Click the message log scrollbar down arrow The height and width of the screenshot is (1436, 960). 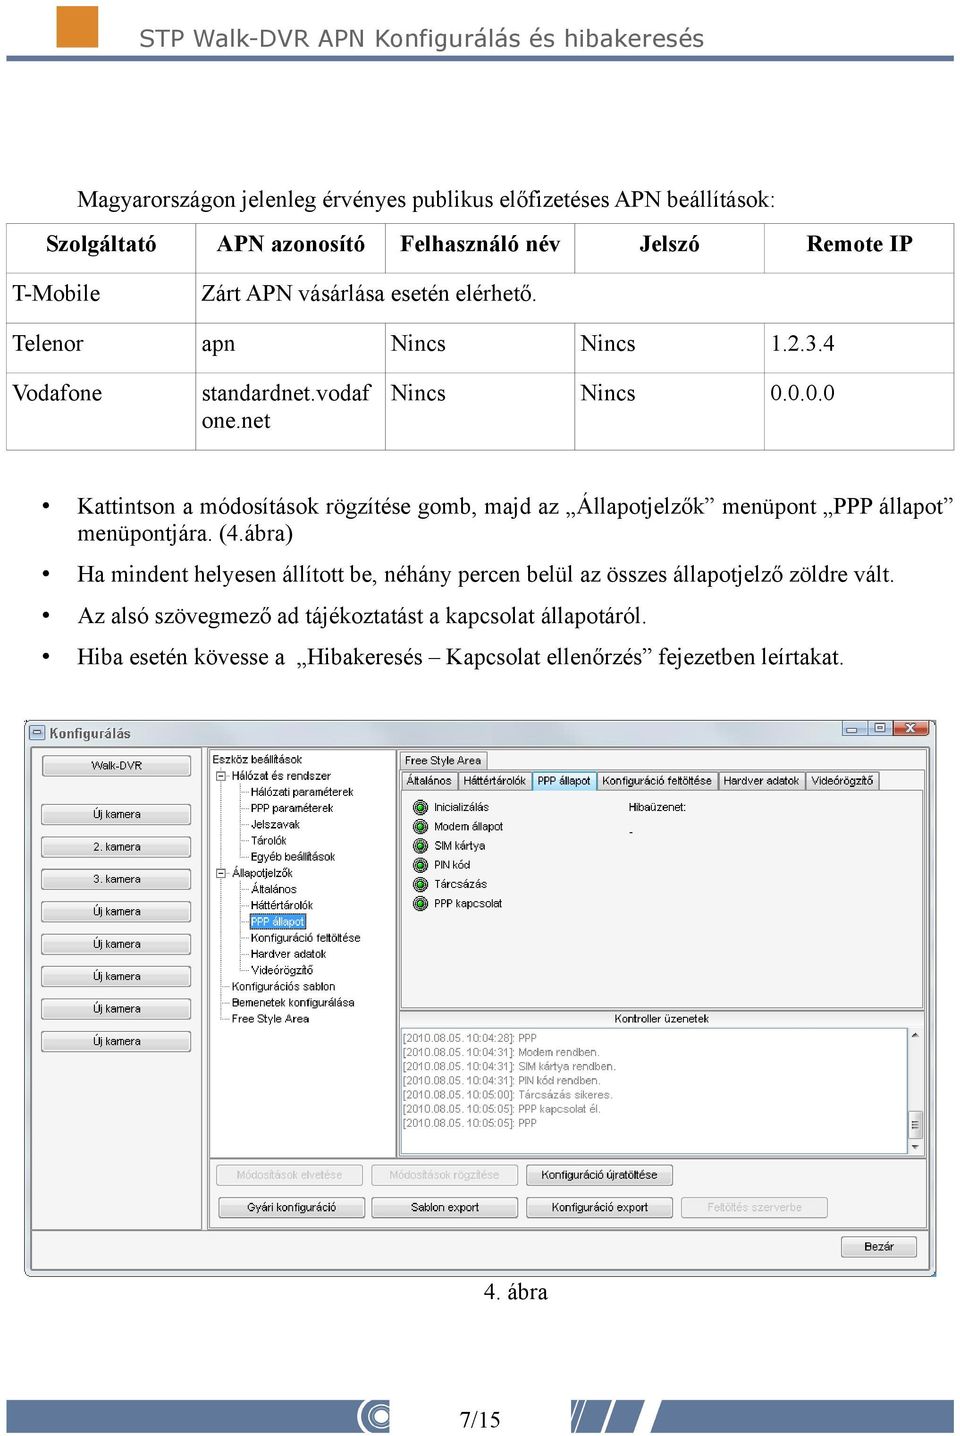click(915, 1147)
